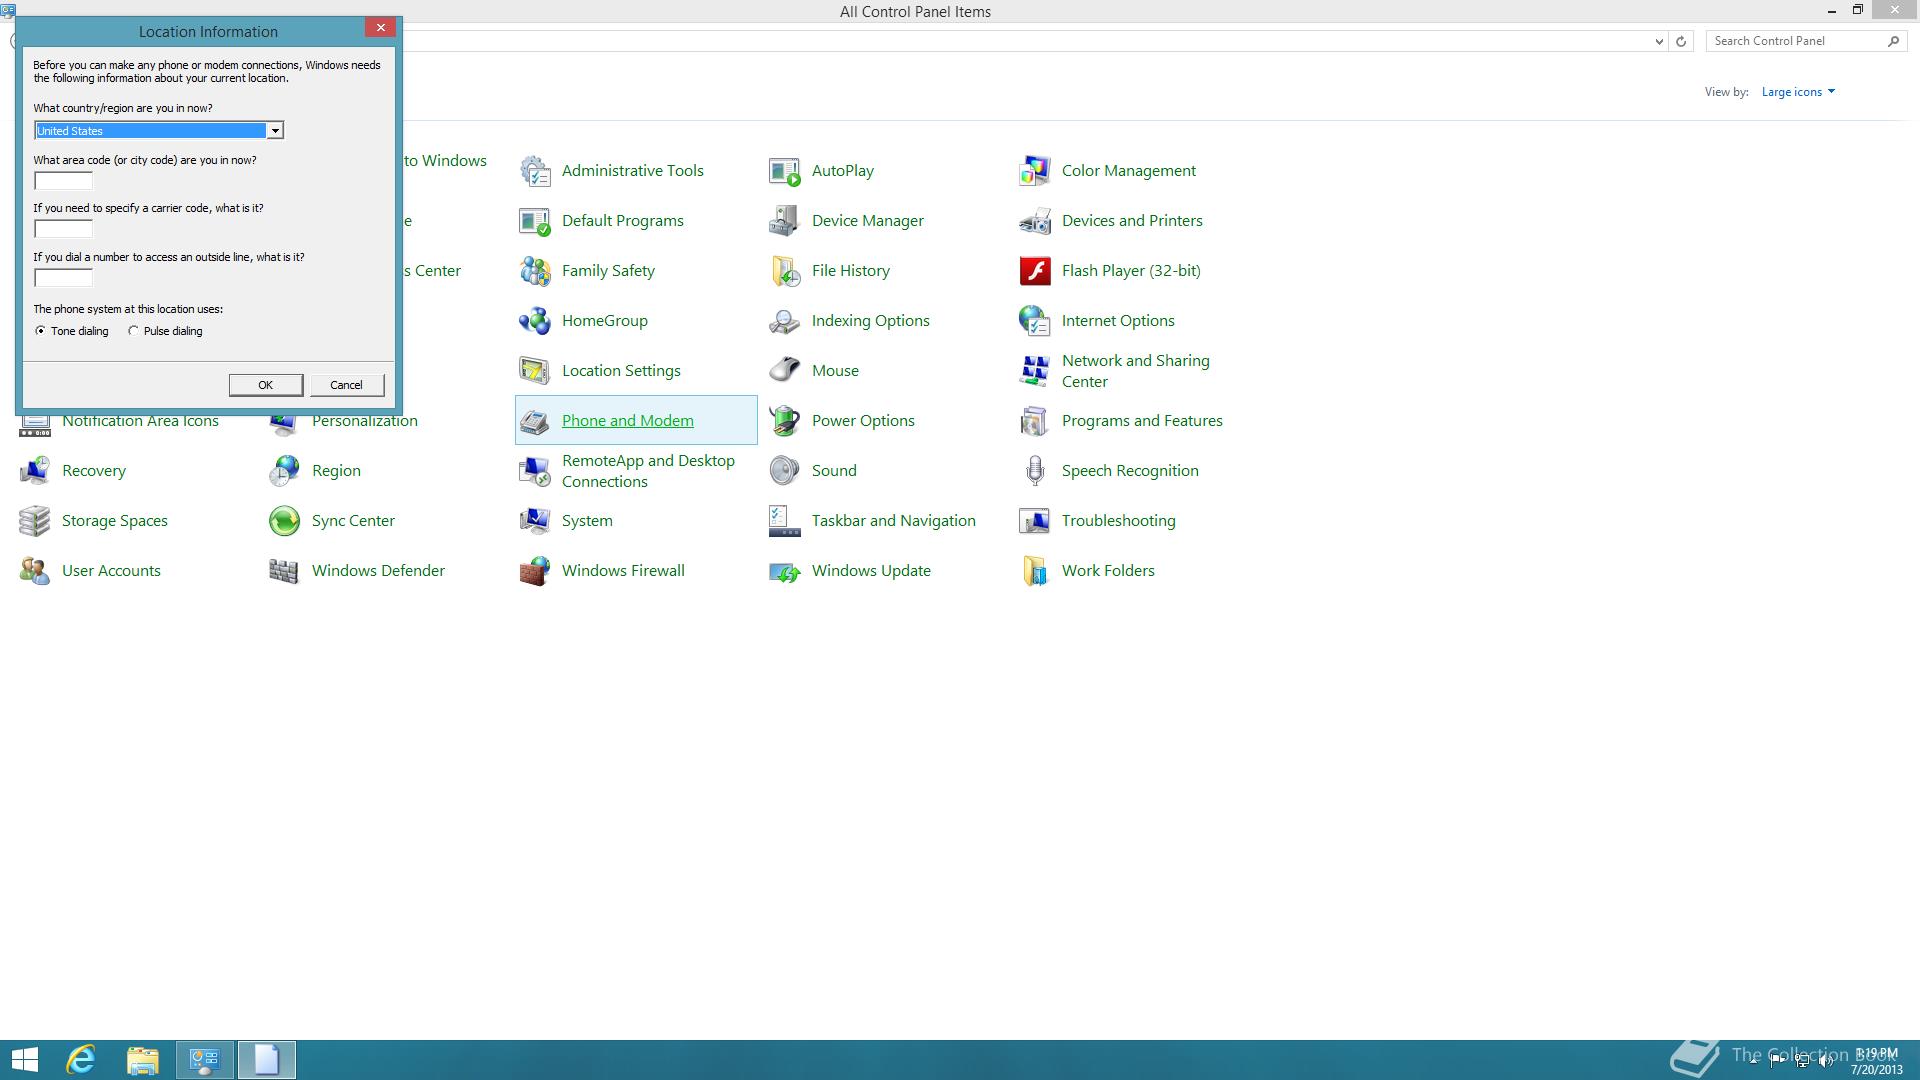The height and width of the screenshot is (1080, 1920).
Task: Click the search magnifier icon
Action: pyautogui.click(x=1893, y=41)
